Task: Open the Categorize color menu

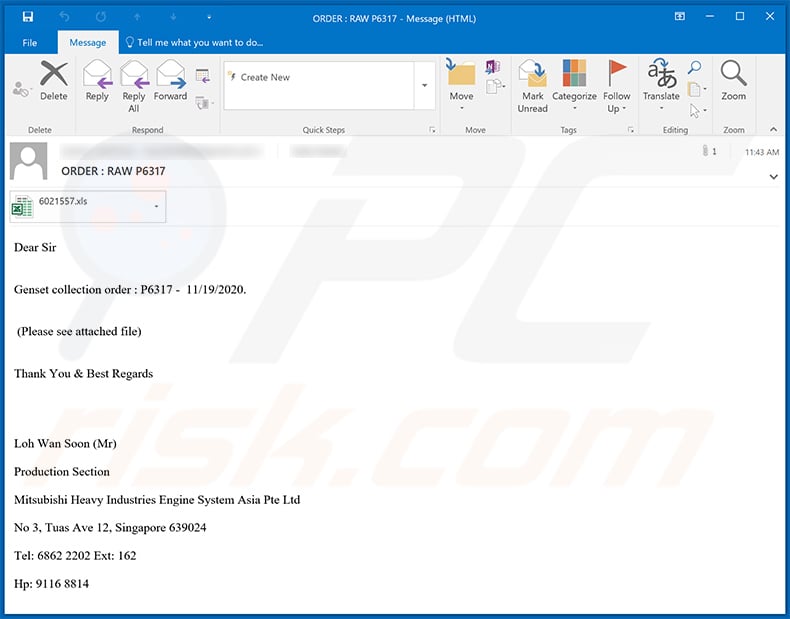Action: [x=574, y=86]
